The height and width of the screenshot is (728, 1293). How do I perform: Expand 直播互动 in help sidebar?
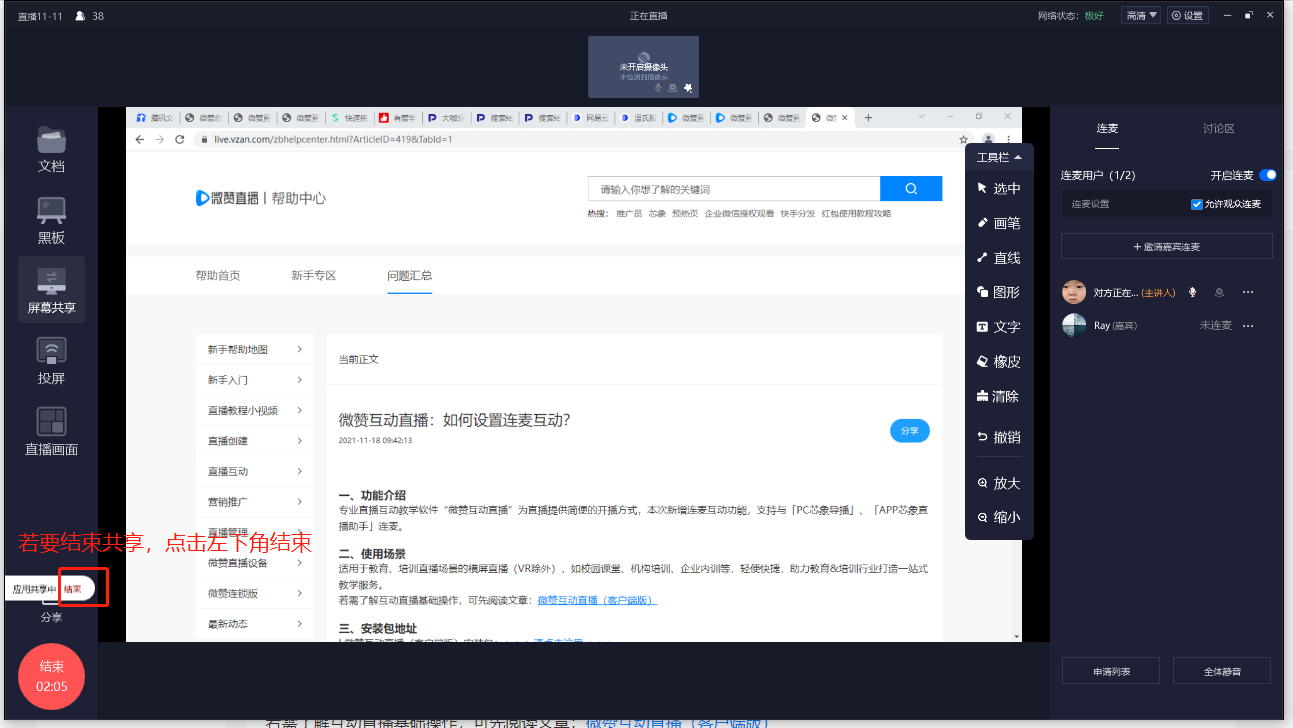255,471
